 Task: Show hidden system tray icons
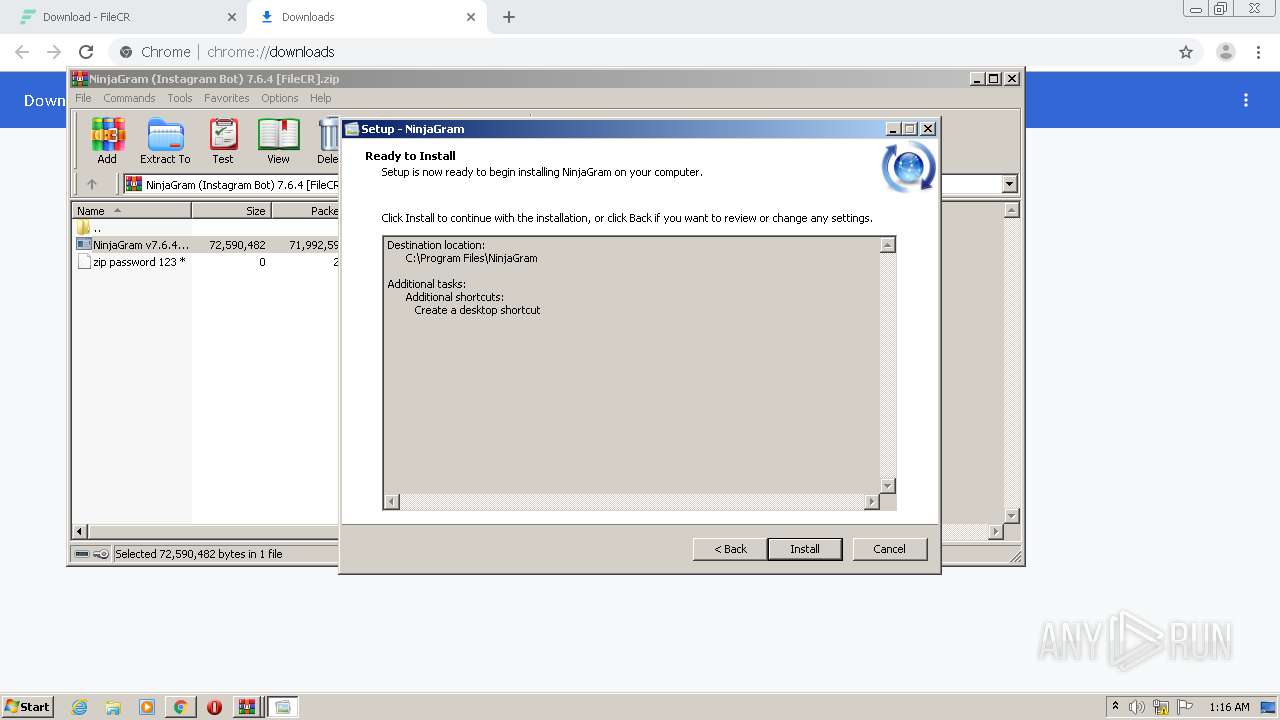click(x=1115, y=707)
